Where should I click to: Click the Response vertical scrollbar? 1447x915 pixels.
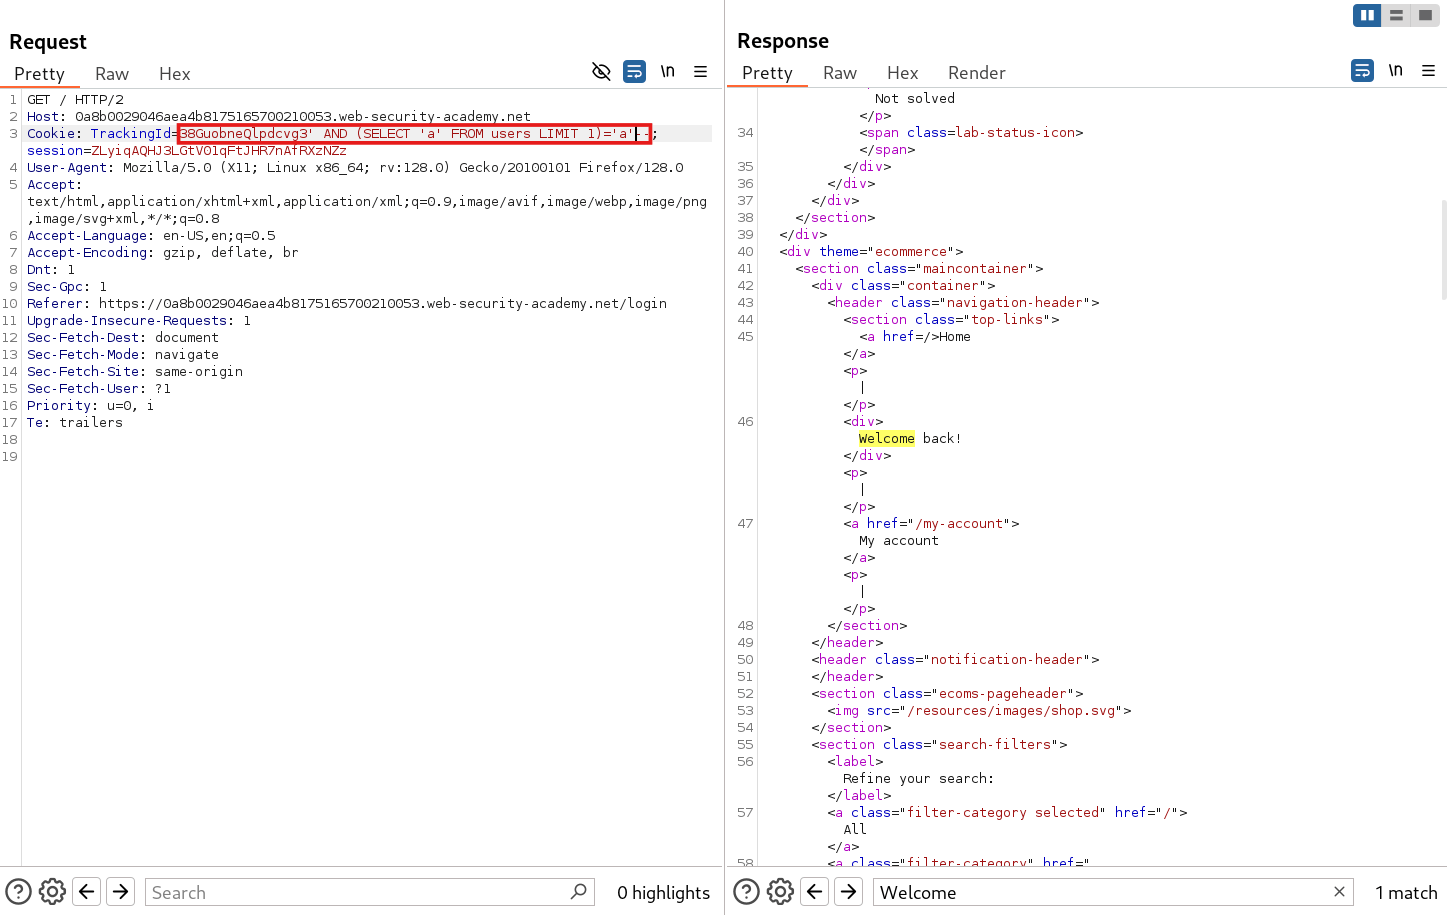[1443, 250]
